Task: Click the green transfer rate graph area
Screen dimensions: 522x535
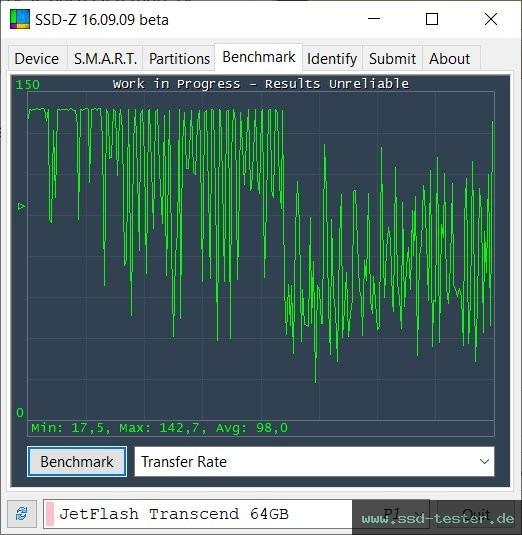Action: click(x=261, y=256)
